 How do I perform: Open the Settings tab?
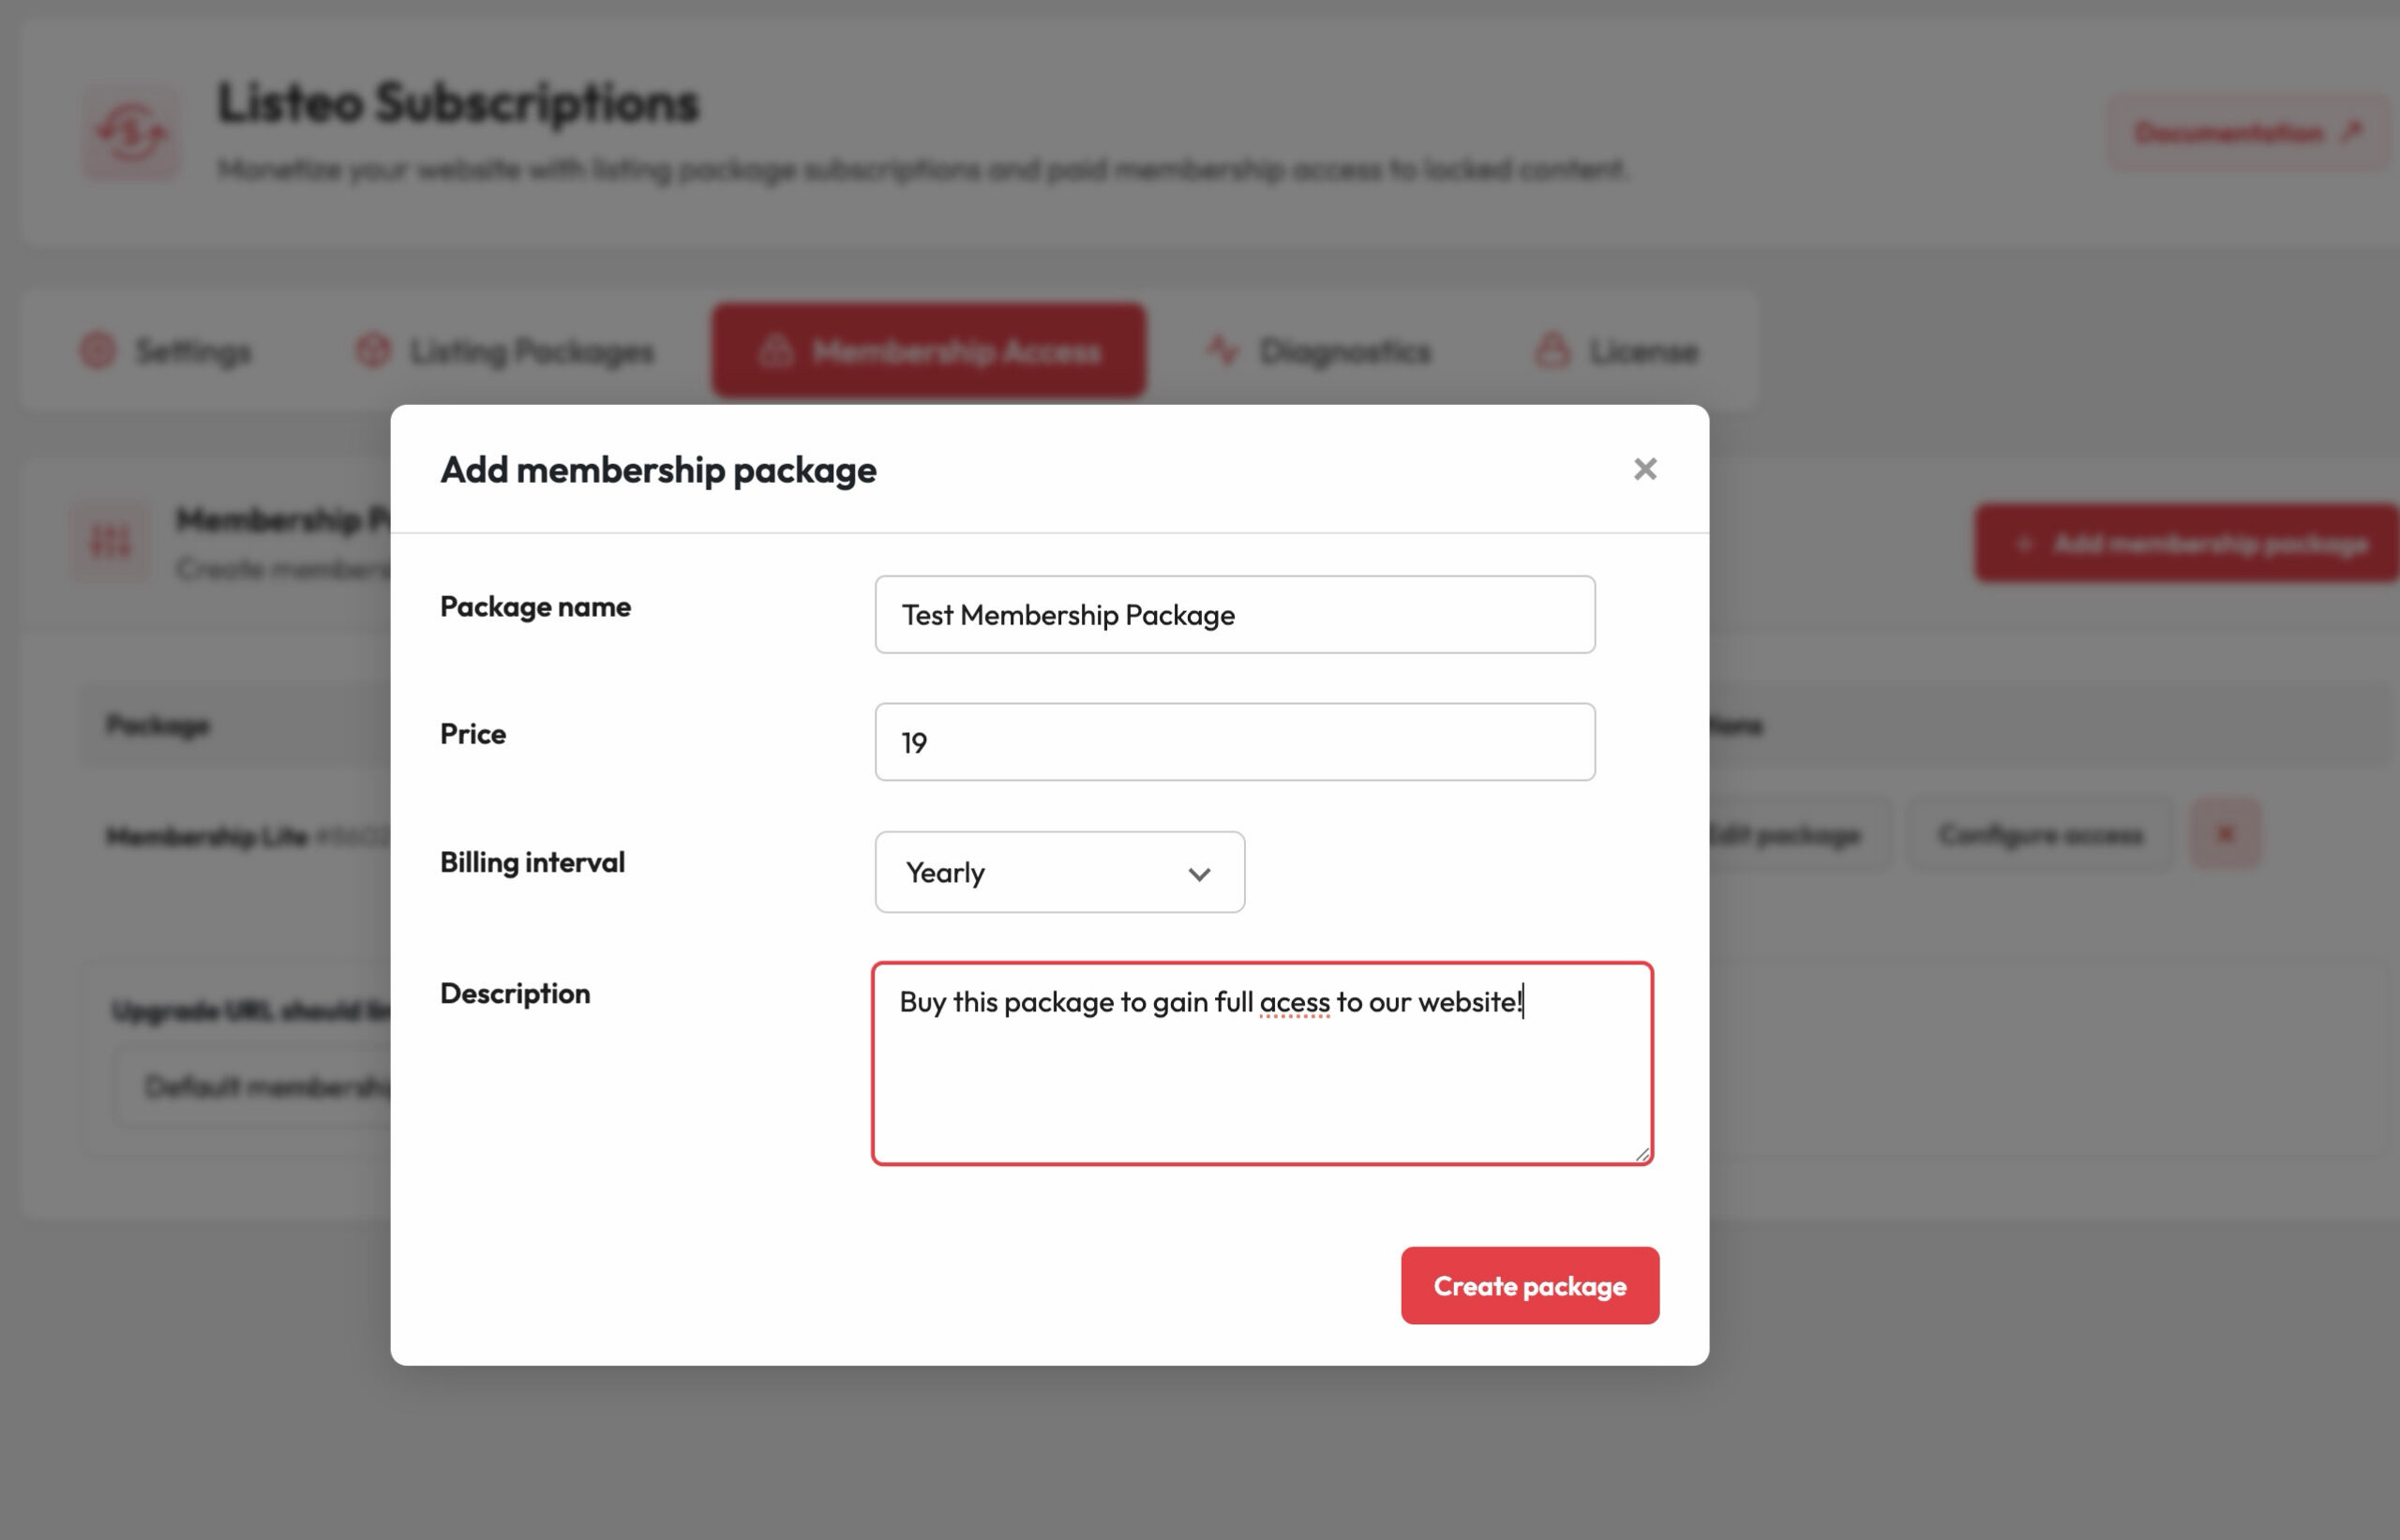[167, 351]
